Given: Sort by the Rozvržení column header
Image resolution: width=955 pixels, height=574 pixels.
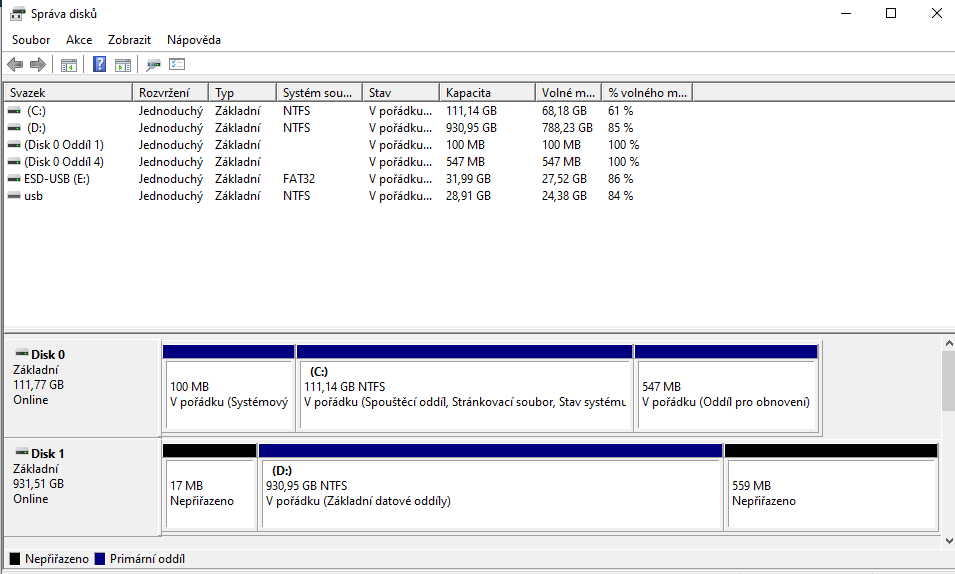Looking at the screenshot, I should point(170,93).
